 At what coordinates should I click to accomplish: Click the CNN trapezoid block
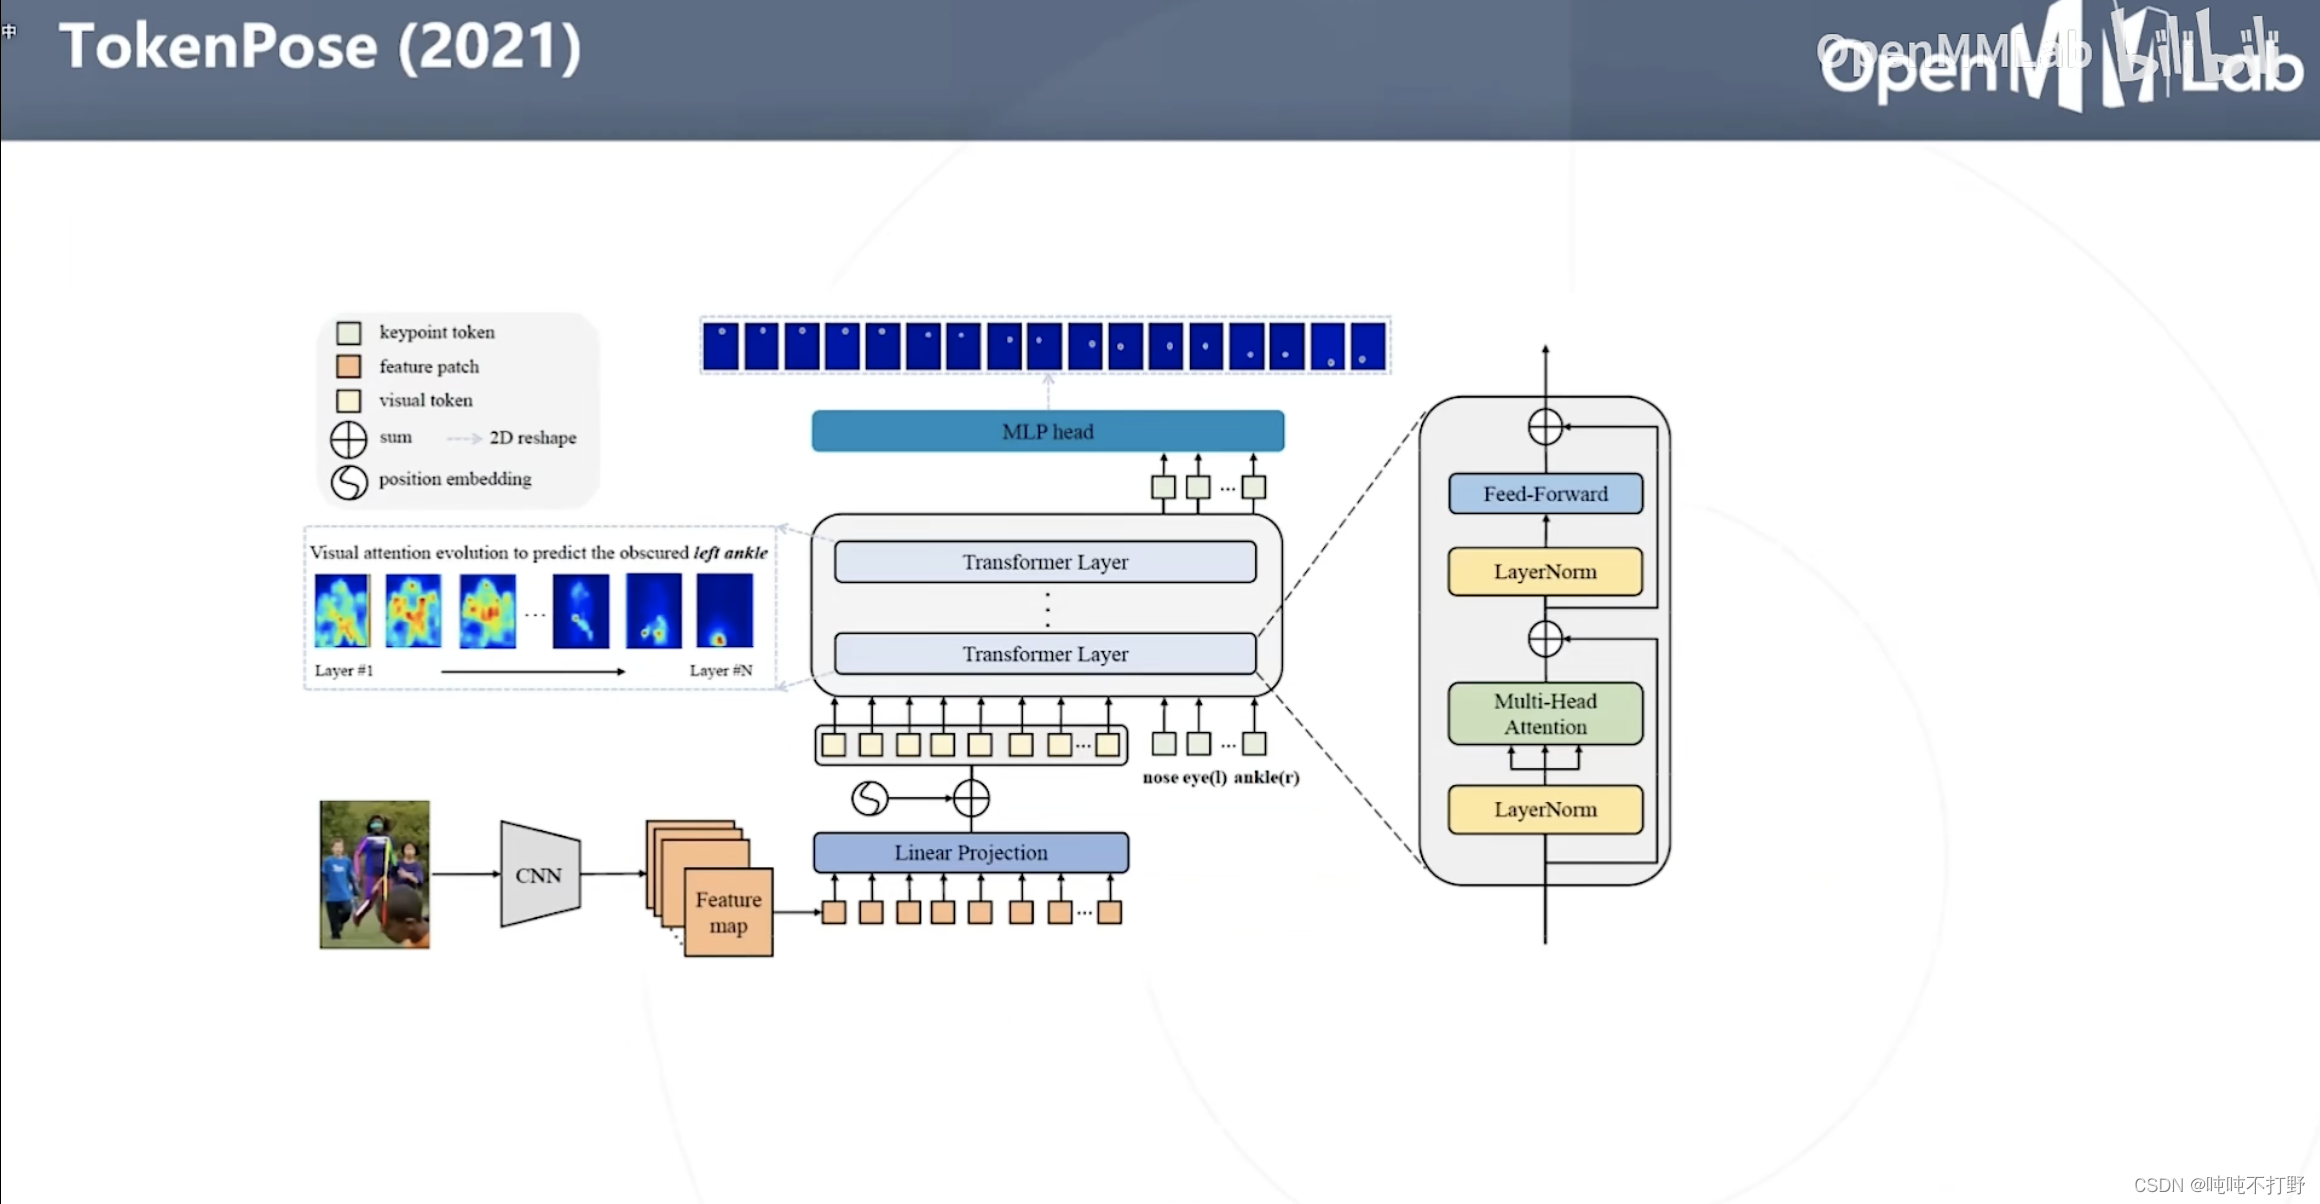click(539, 875)
